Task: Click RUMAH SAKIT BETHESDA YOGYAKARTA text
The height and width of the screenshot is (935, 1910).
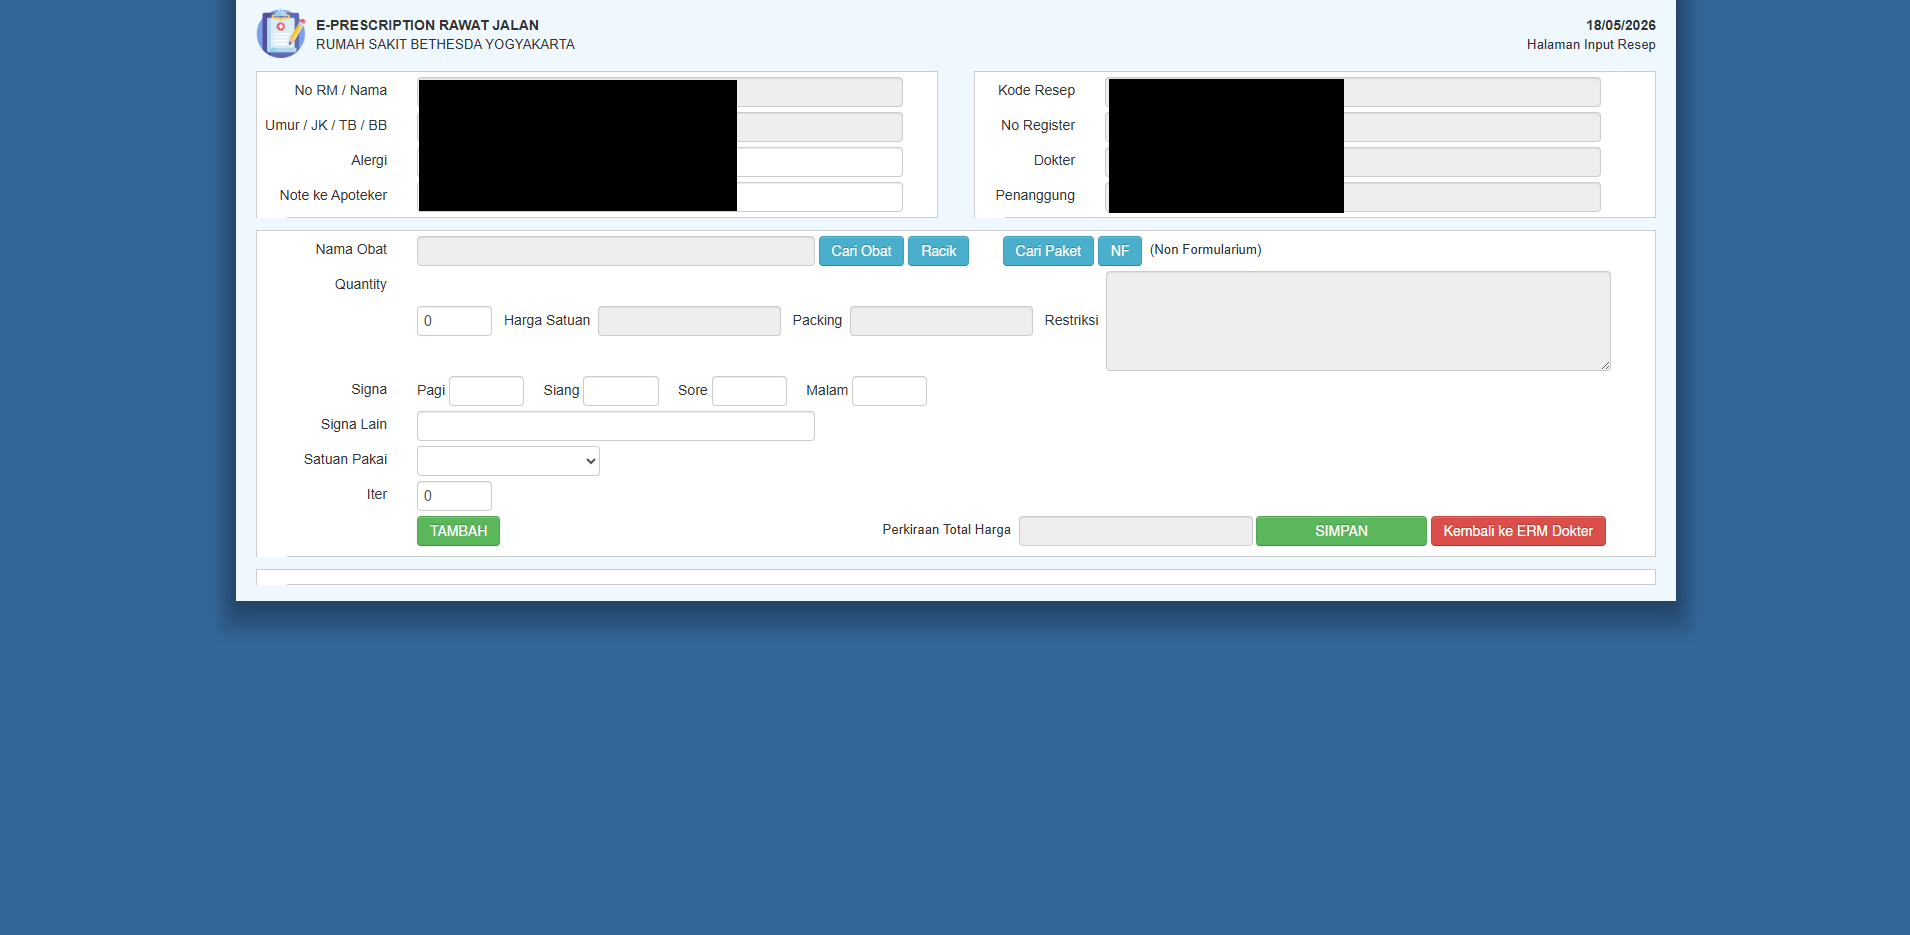Action: 445,44
